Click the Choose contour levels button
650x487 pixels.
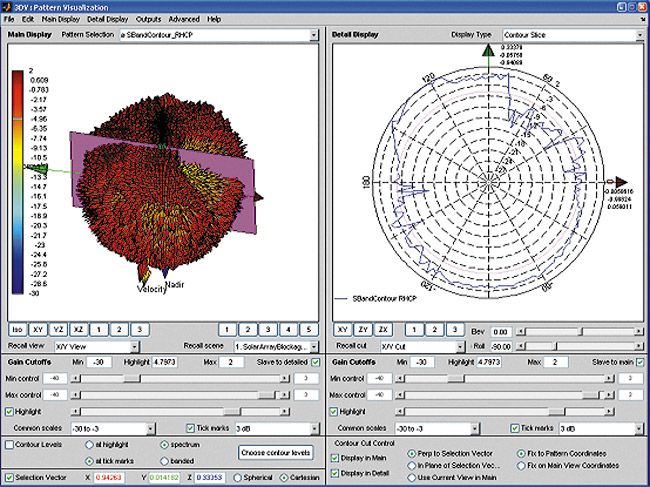274,453
